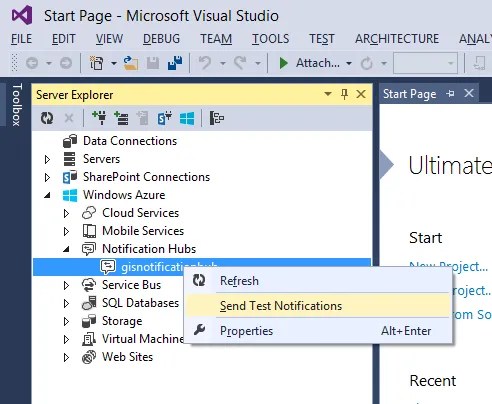
Task: Click the Navigate Backward toolbar icon
Action: pos(32,63)
